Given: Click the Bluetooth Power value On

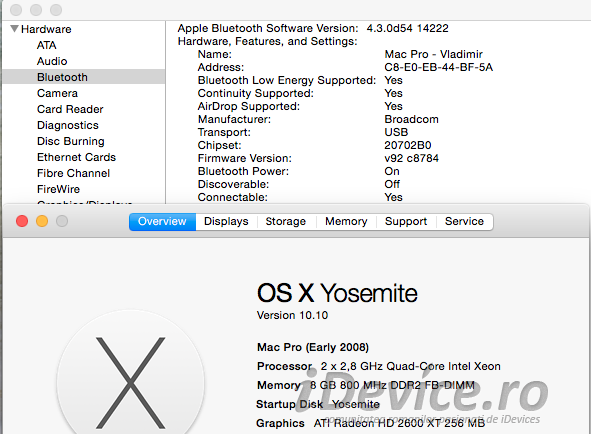Looking at the screenshot, I should click(x=392, y=171).
